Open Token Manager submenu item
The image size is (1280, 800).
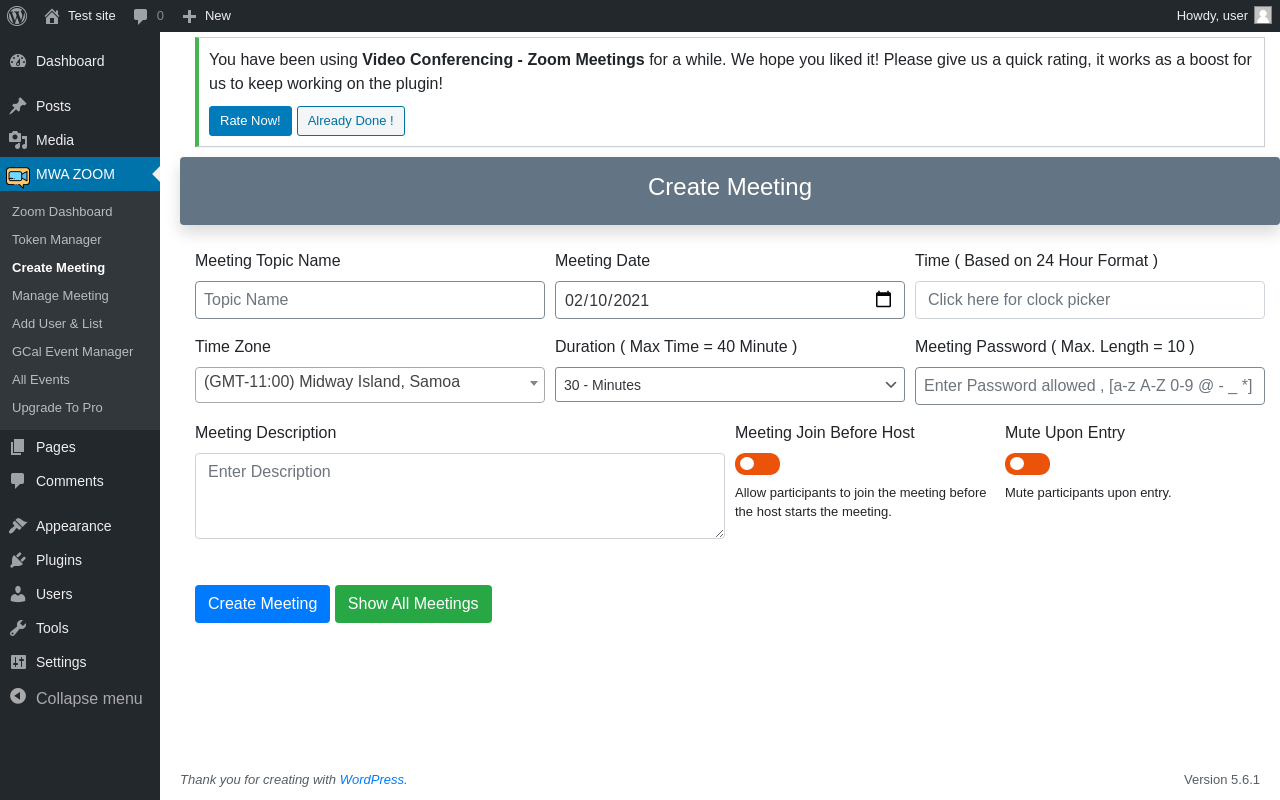(x=57, y=240)
